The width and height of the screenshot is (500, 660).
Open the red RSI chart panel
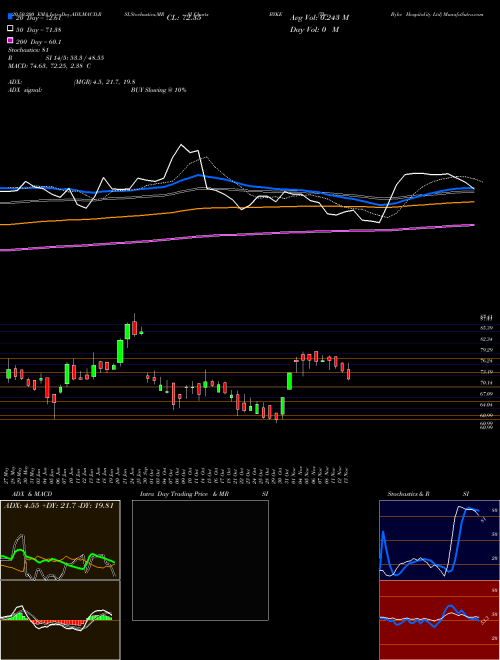[x=439, y=620]
